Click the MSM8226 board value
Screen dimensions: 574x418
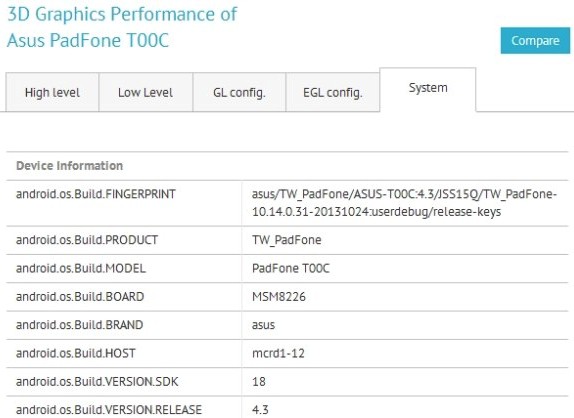pyautogui.click(x=279, y=296)
